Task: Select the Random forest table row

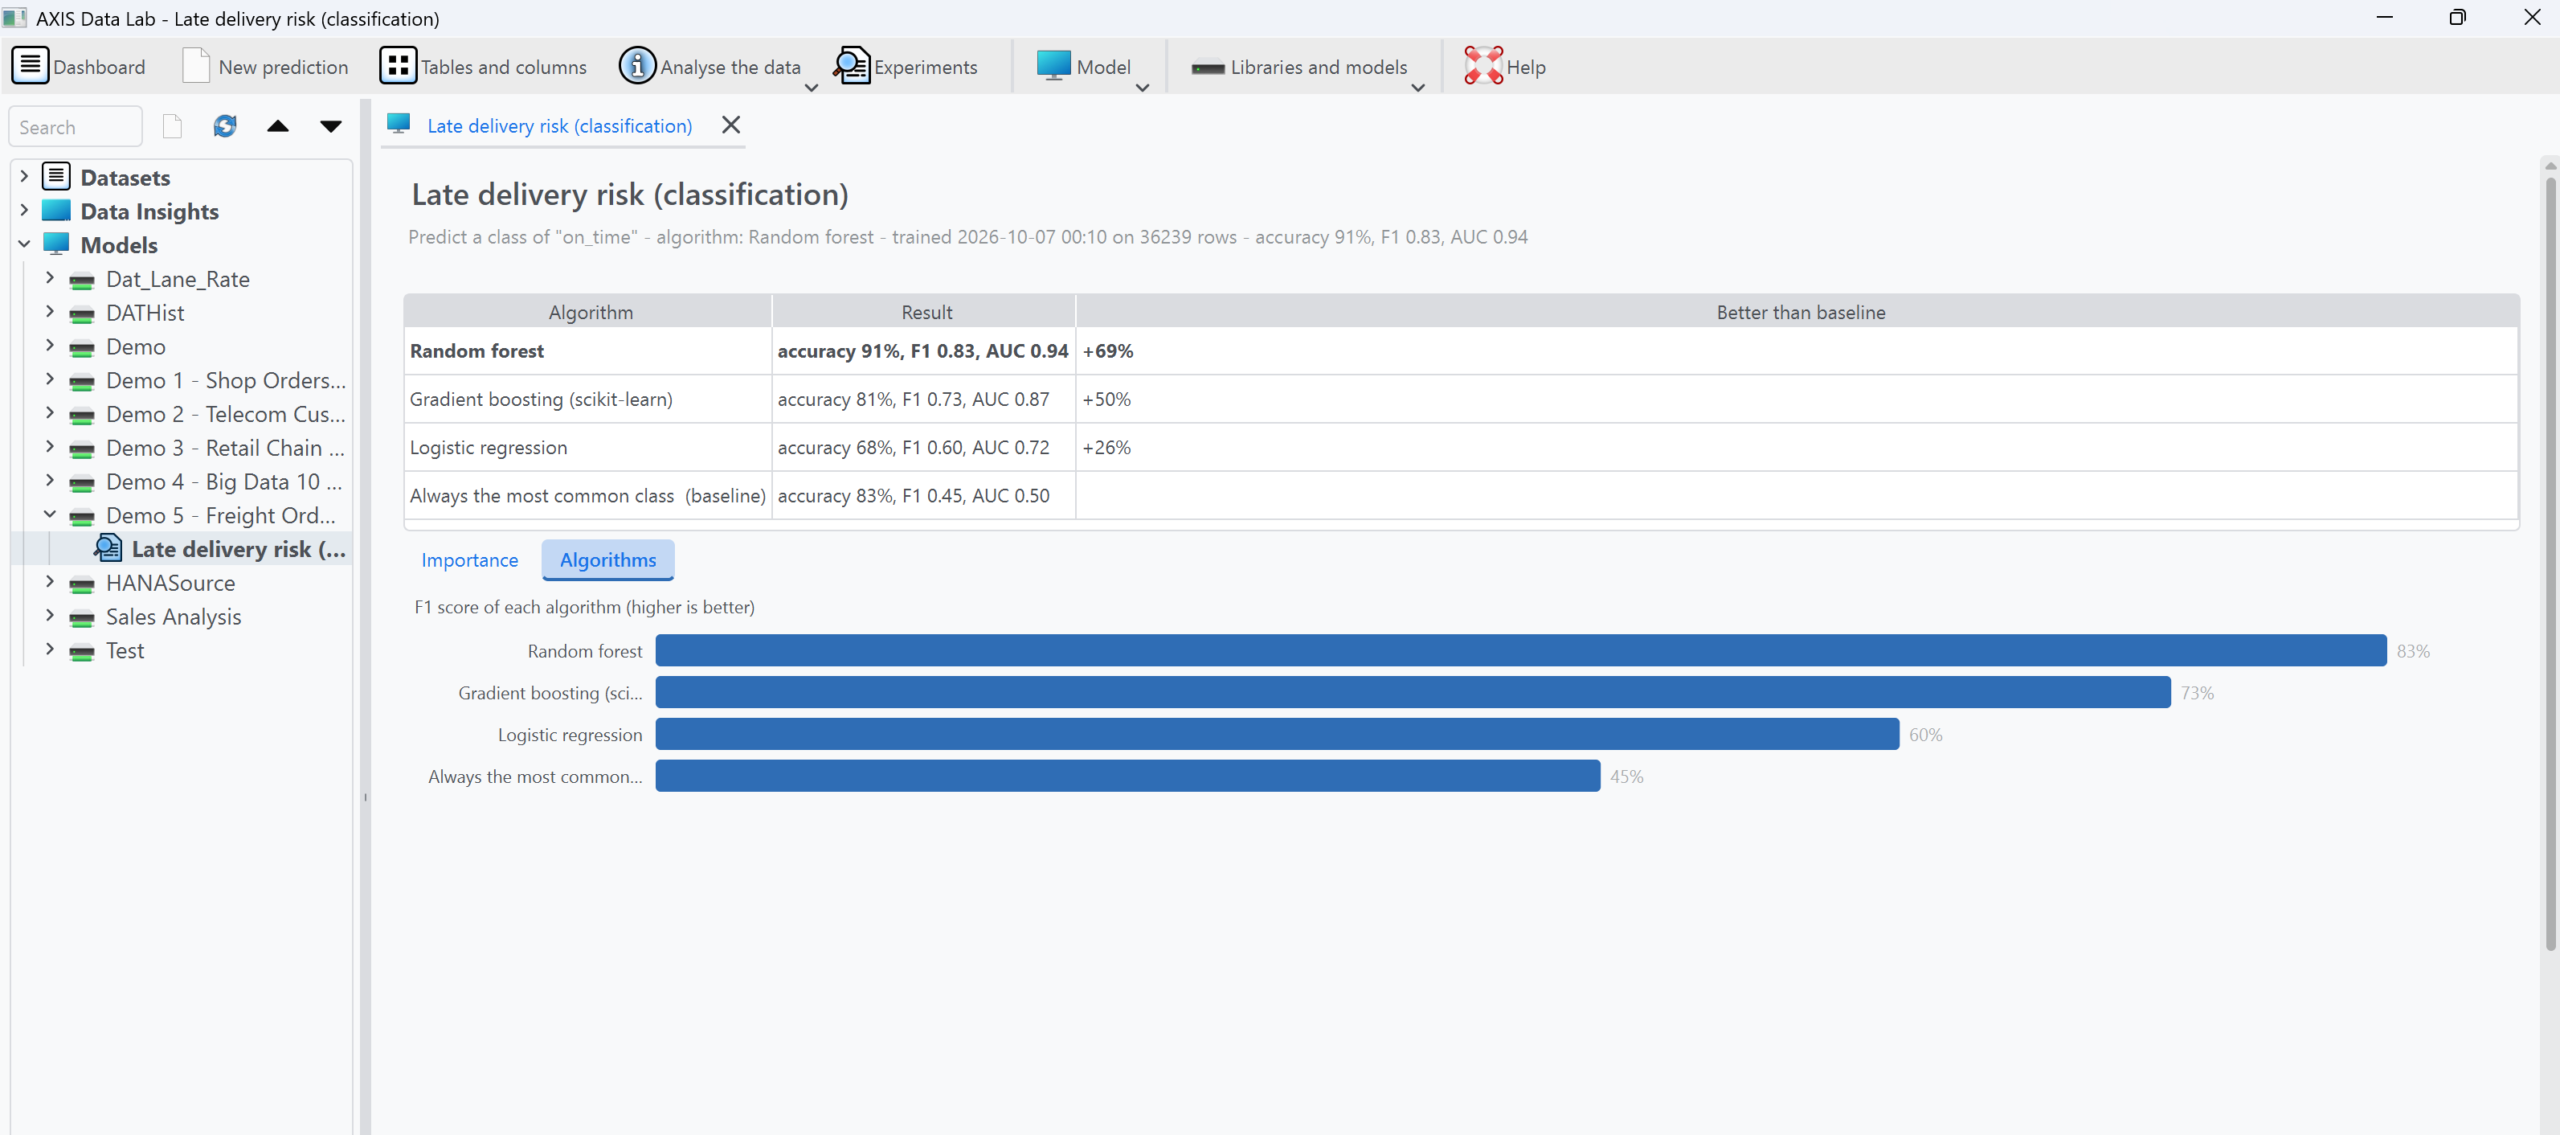Action: coord(1461,351)
